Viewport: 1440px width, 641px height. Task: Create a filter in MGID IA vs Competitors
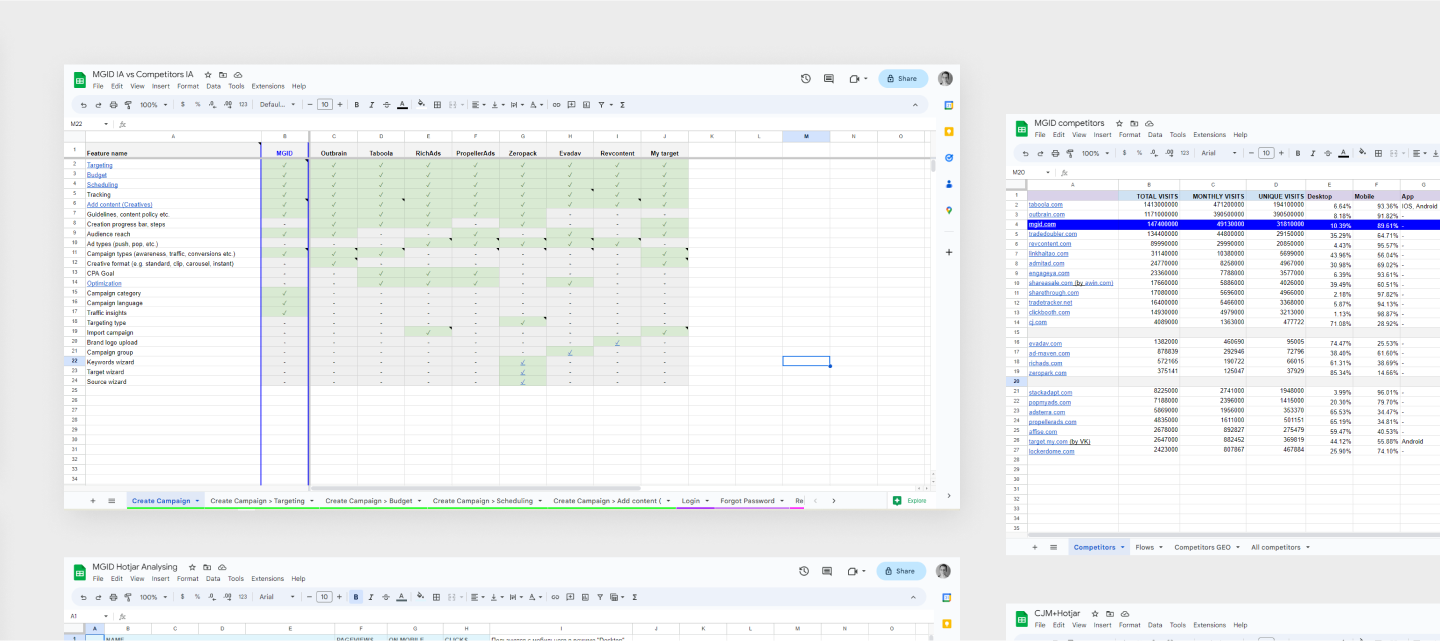pyautogui.click(x=602, y=104)
